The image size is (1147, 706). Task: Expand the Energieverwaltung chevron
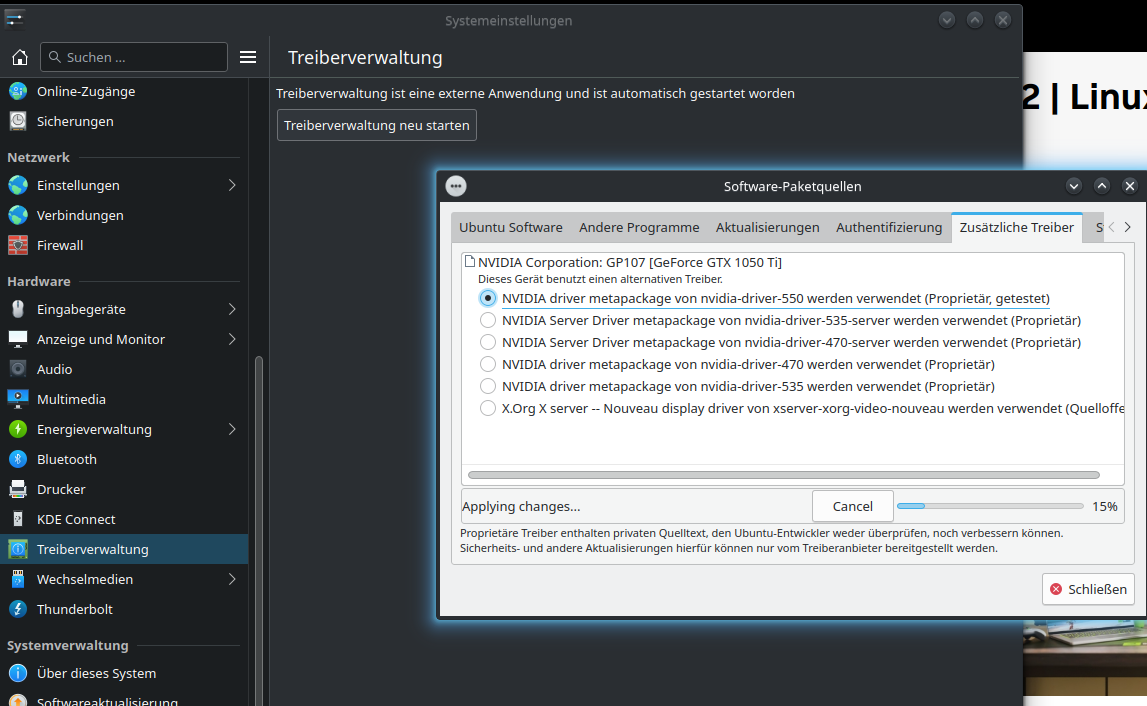pos(232,429)
